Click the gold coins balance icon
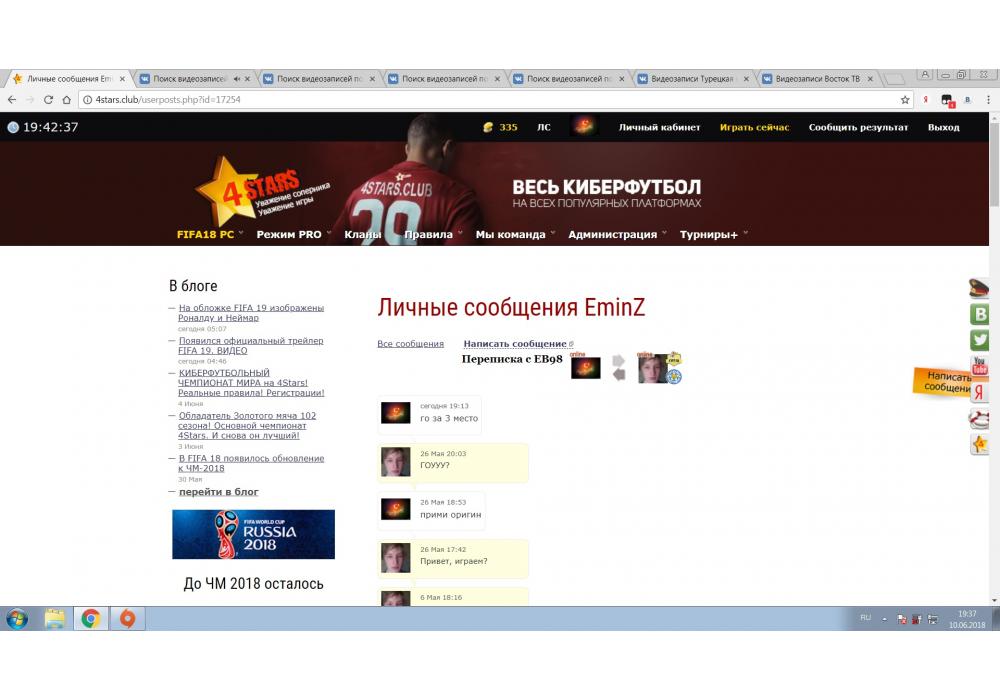 coord(488,127)
